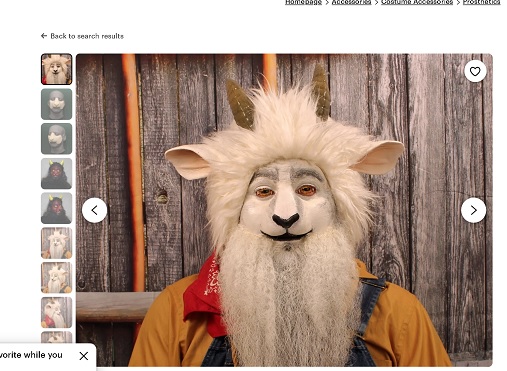Viewport: 507px width, 371px height.
Task: Open the Accessories breadcrumb link
Action: click(351, 2)
